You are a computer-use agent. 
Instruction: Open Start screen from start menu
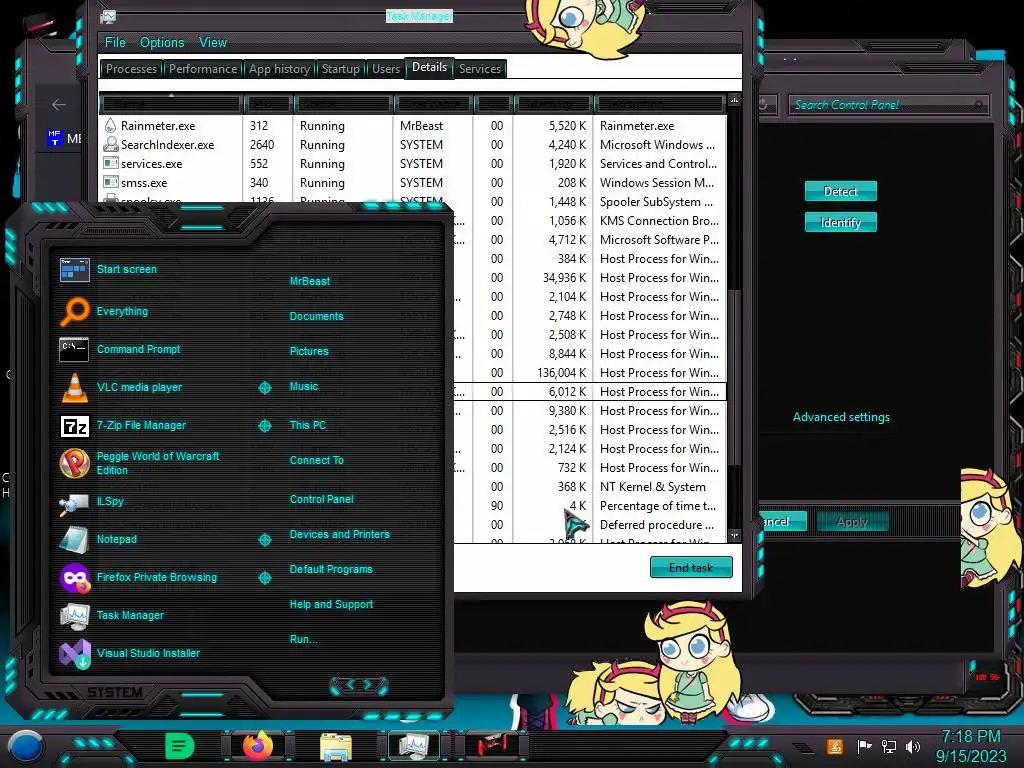126,269
